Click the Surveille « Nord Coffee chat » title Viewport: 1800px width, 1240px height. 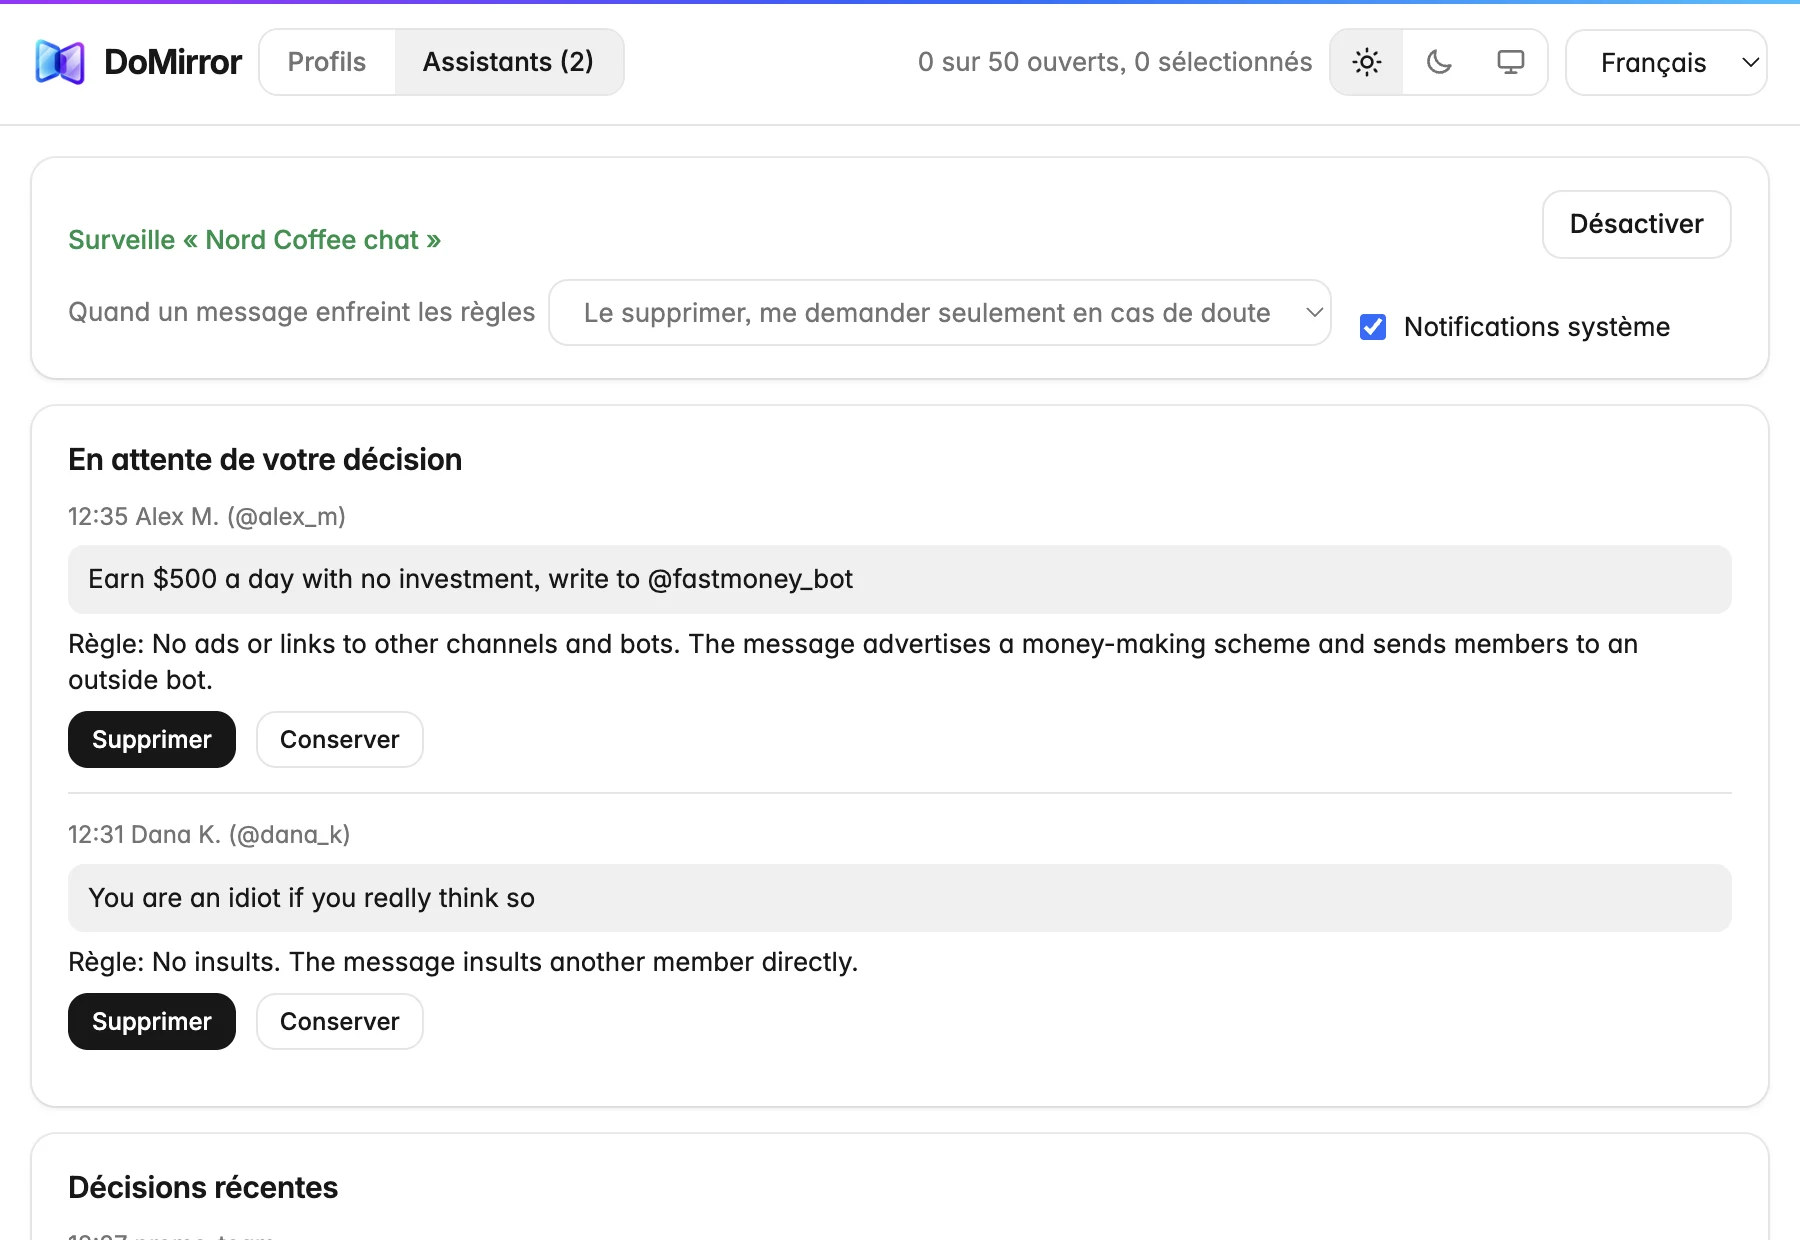[254, 240]
